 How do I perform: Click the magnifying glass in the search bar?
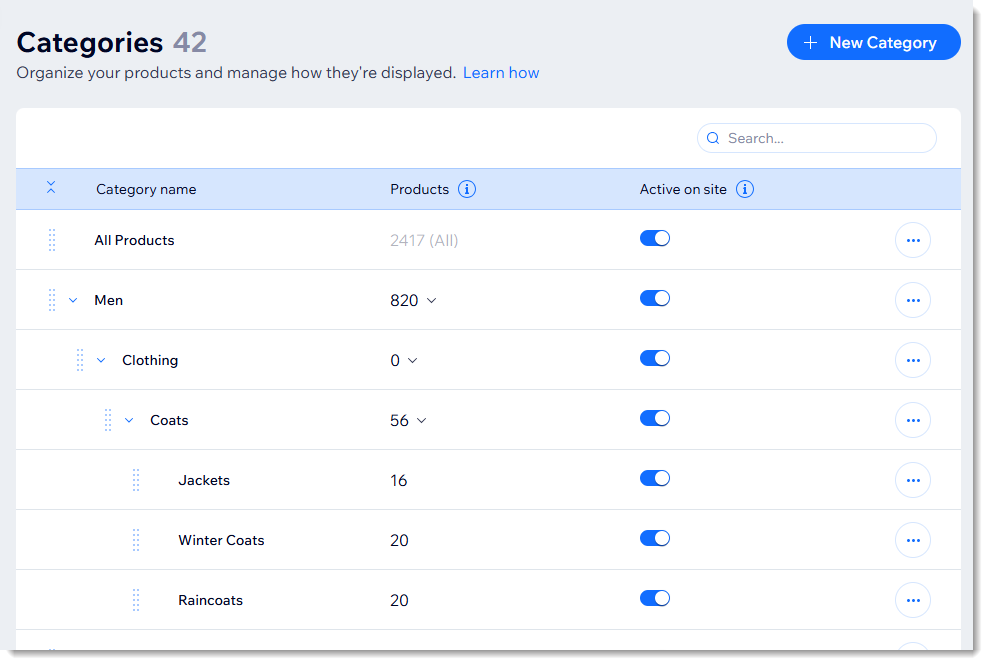[x=713, y=138]
